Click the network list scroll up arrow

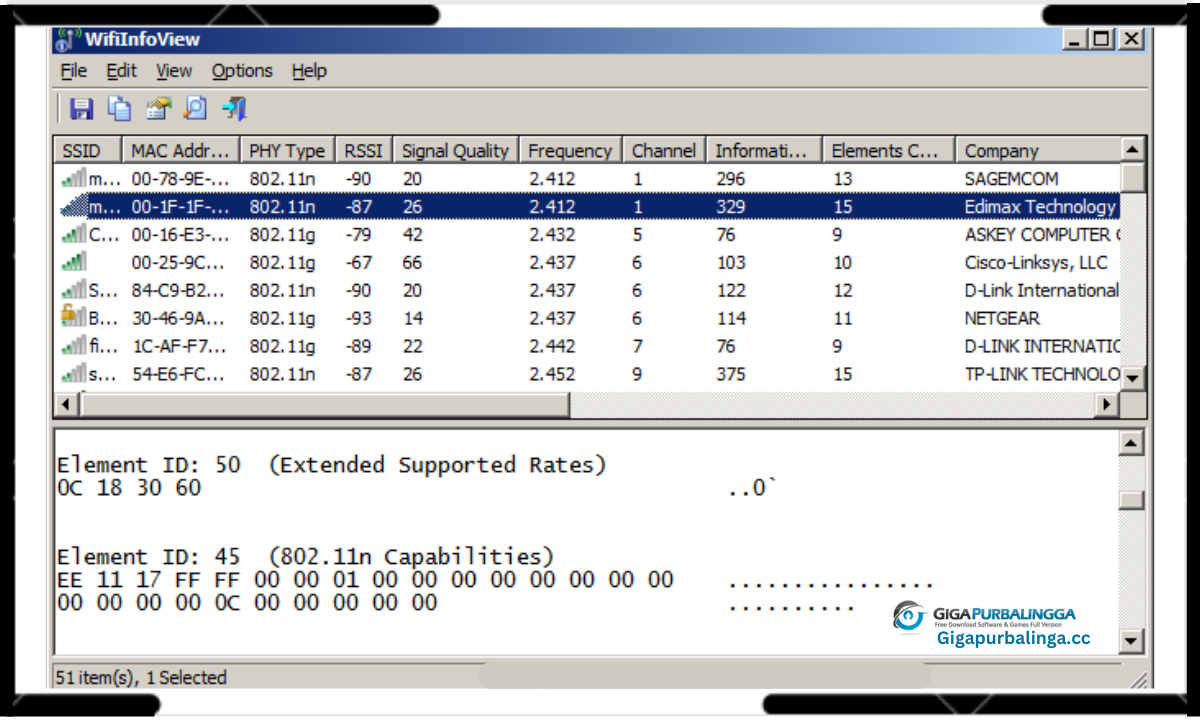(x=1132, y=150)
